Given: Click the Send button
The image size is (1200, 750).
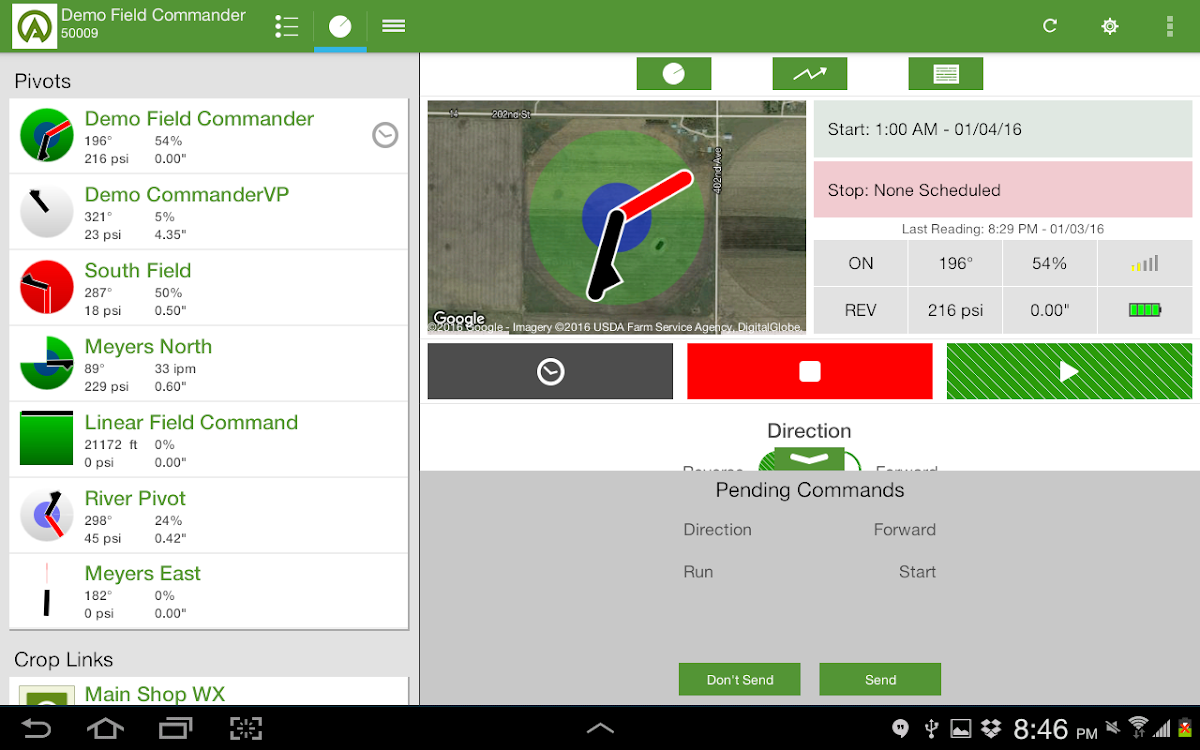Looking at the screenshot, I should tap(880, 679).
